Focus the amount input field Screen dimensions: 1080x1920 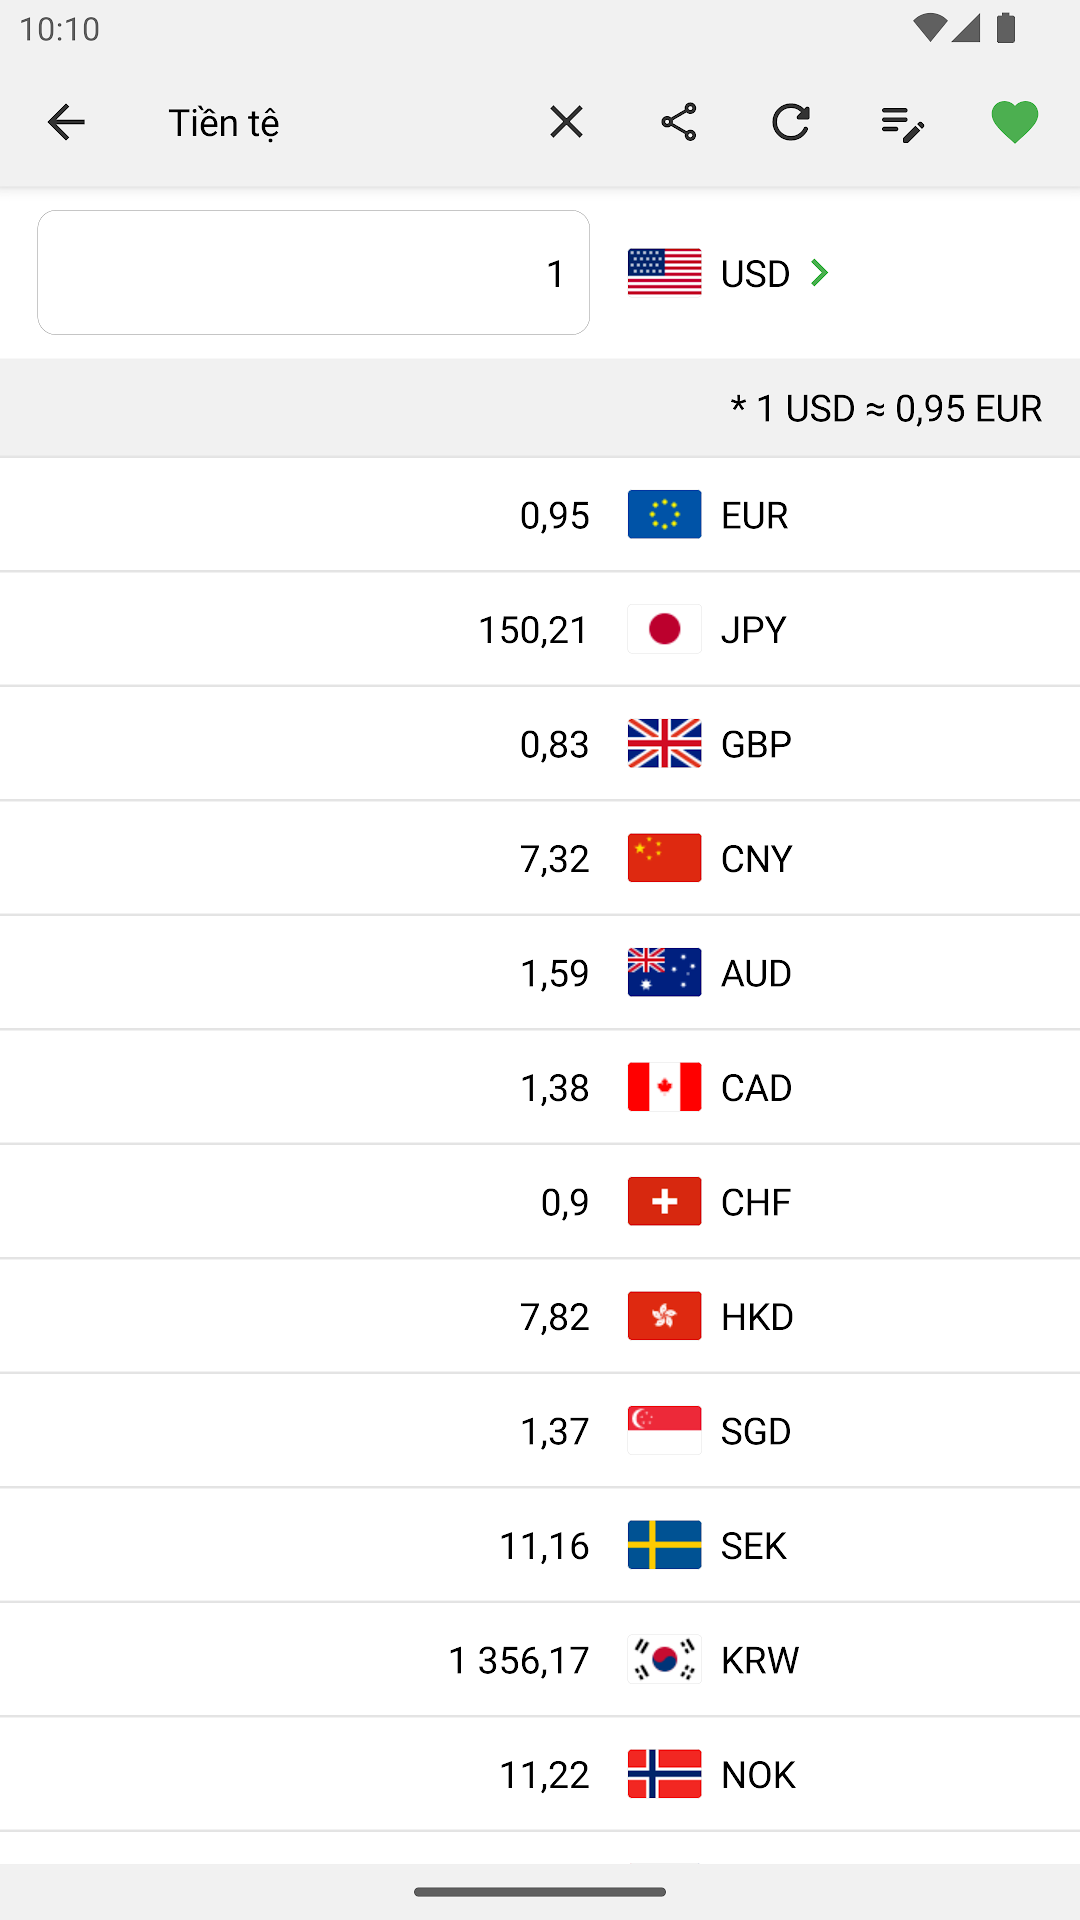(x=313, y=273)
